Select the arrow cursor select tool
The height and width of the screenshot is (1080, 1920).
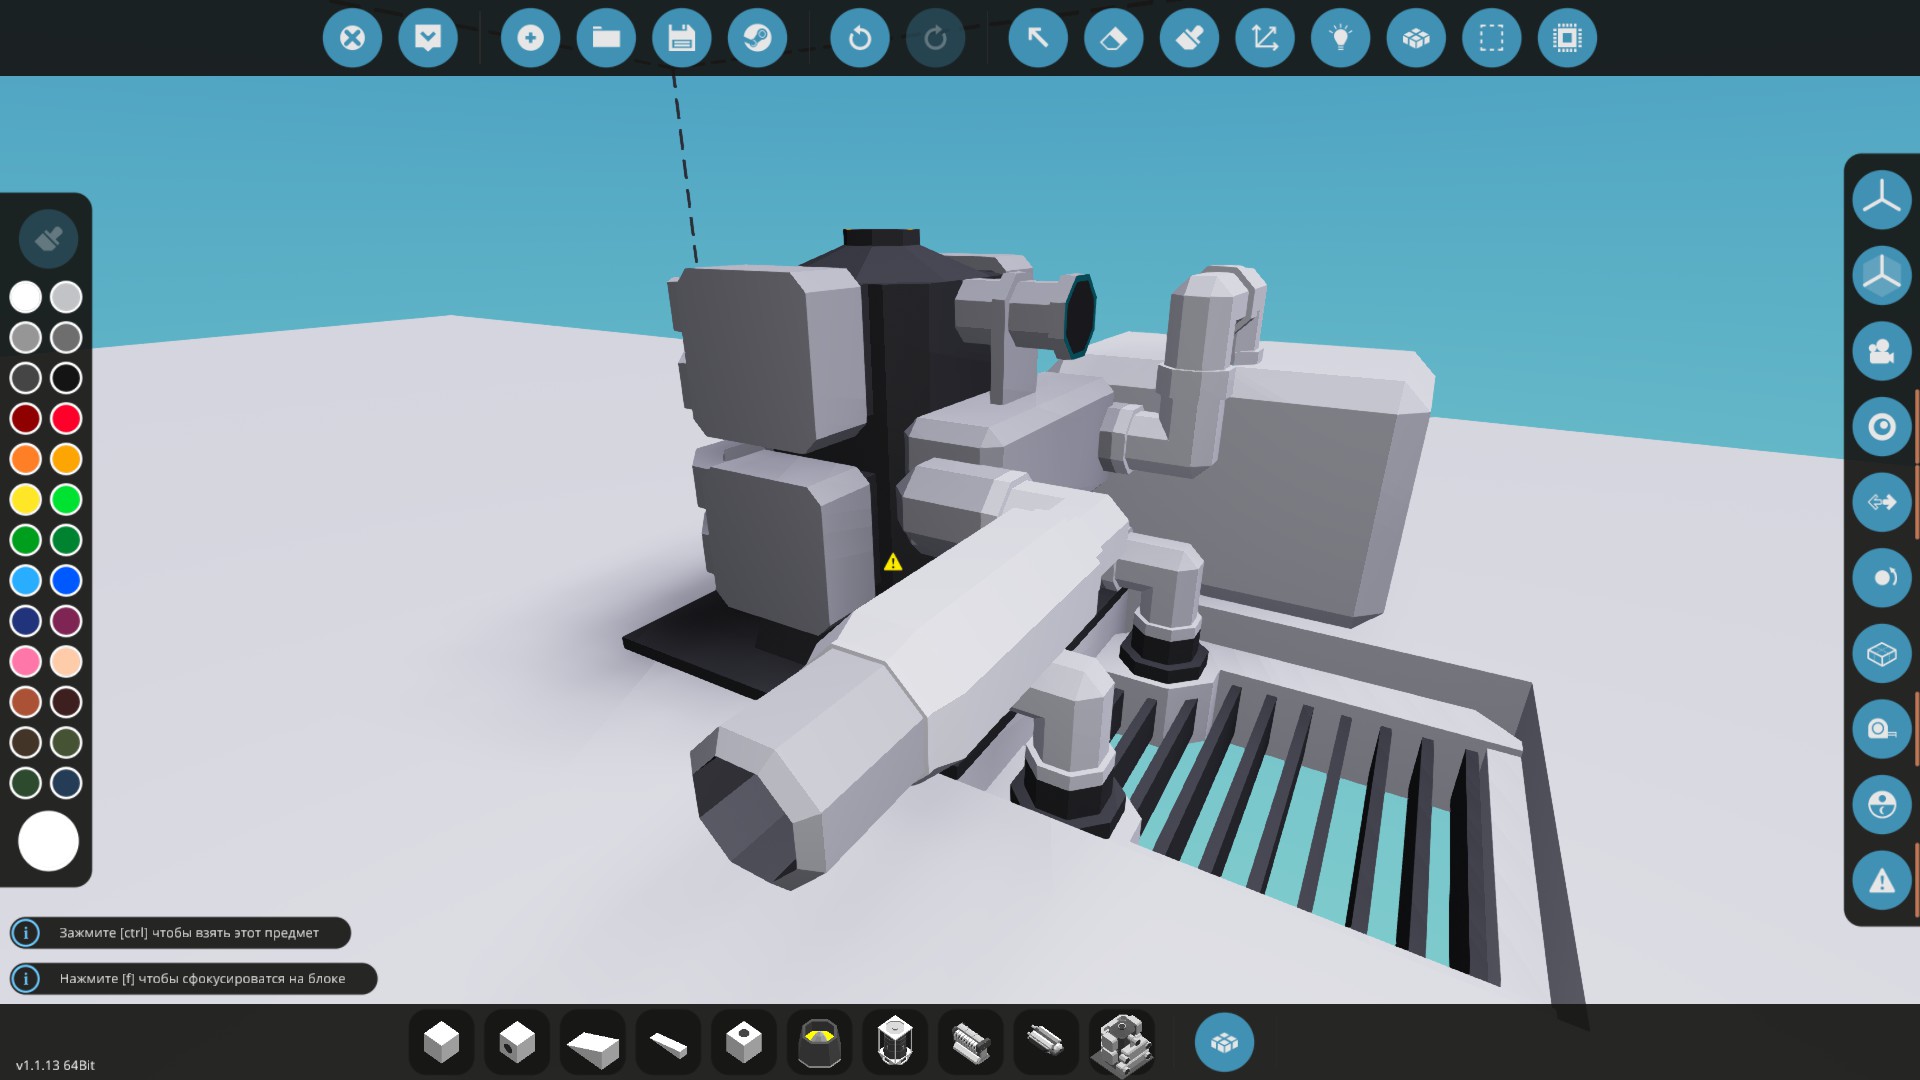click(x=1038, y=38)
